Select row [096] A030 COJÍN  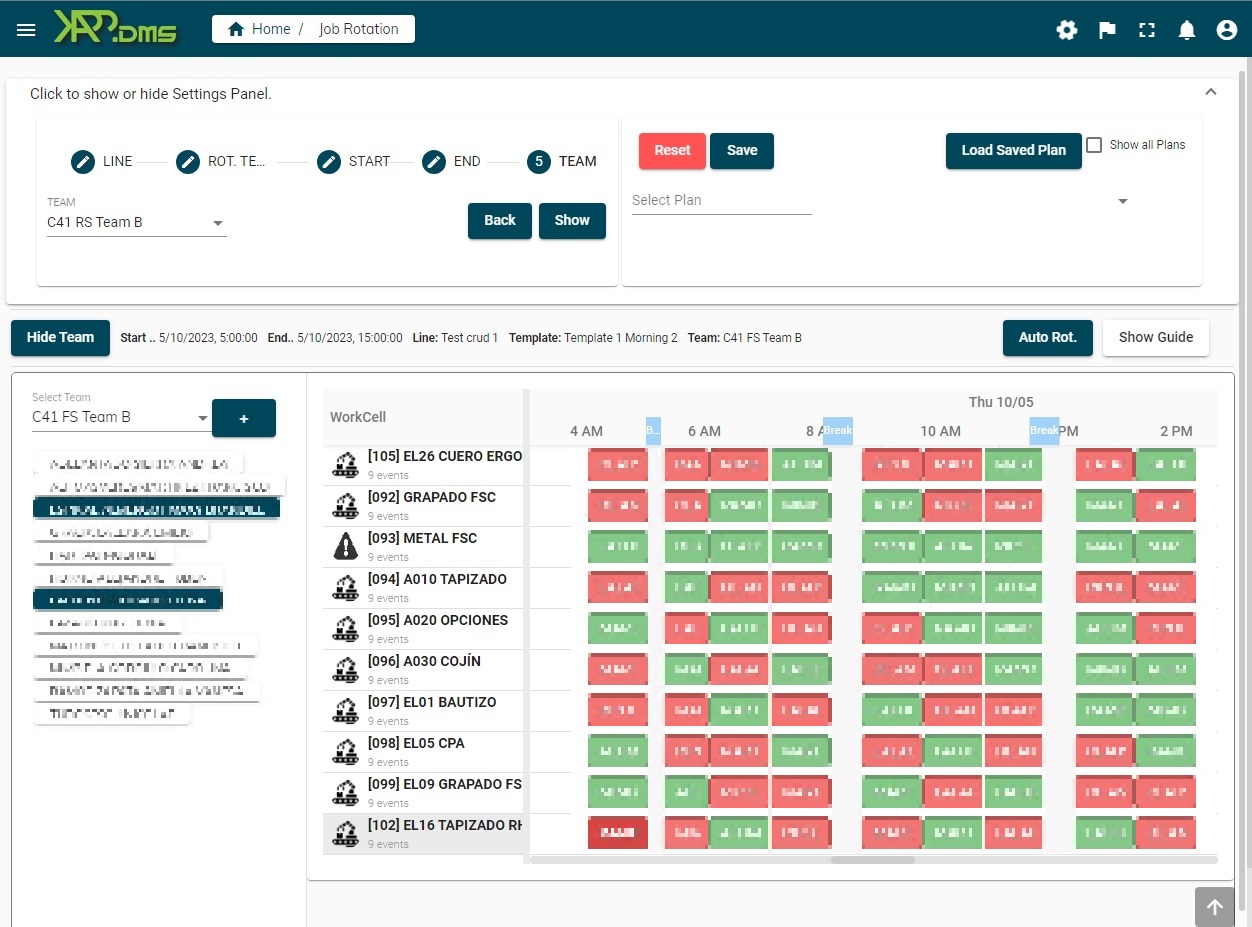click(424, 670)
